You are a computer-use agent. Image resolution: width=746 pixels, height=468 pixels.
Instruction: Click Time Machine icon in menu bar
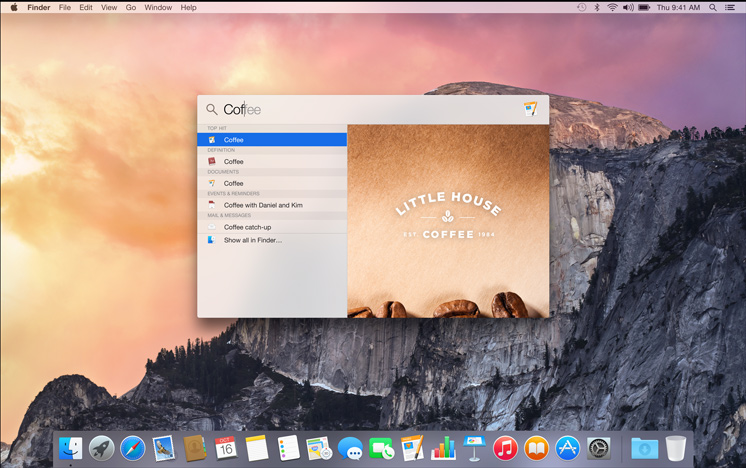point(581,7)
